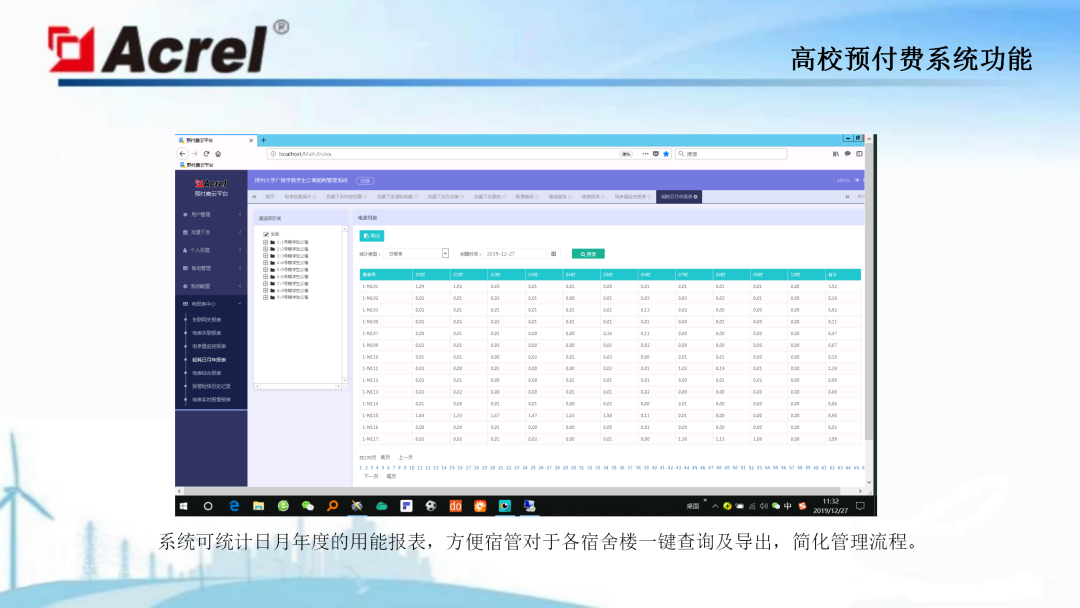Click the browser search box
This screenshot has width=1080, height=608.
point(730,154)
